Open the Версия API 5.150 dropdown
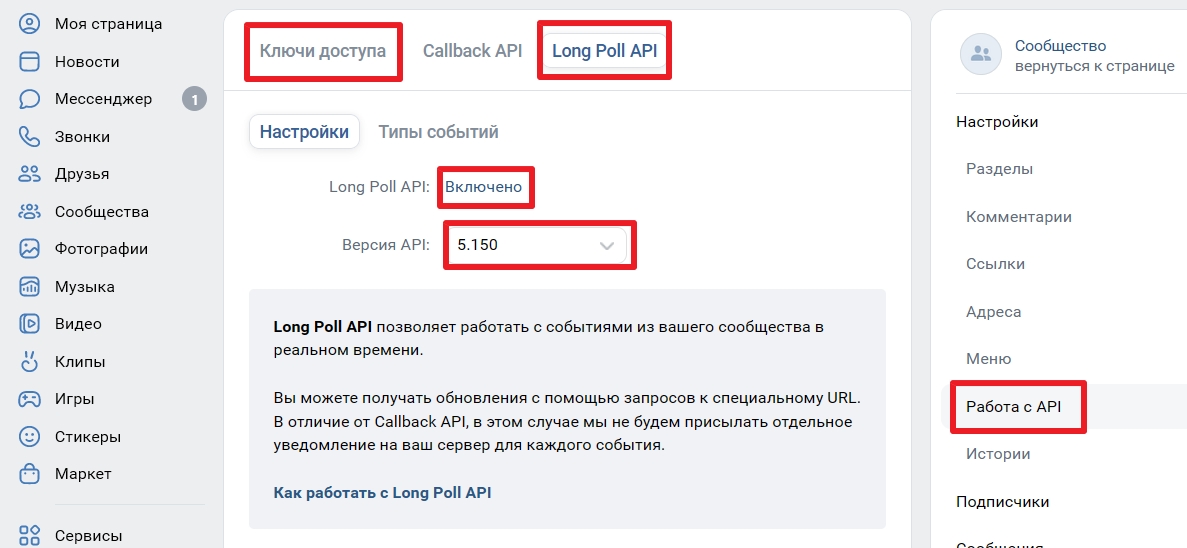 tap(537, 245)
